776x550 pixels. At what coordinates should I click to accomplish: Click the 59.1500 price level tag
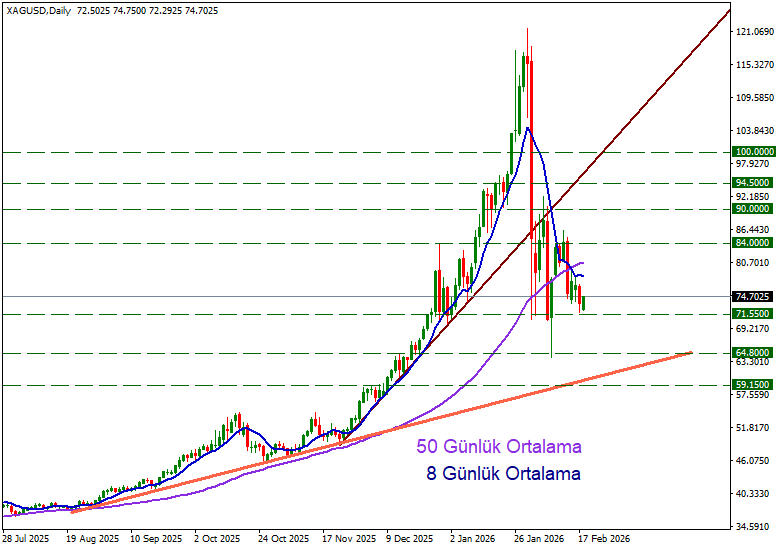pyautogui.click(x=752, y=385)
